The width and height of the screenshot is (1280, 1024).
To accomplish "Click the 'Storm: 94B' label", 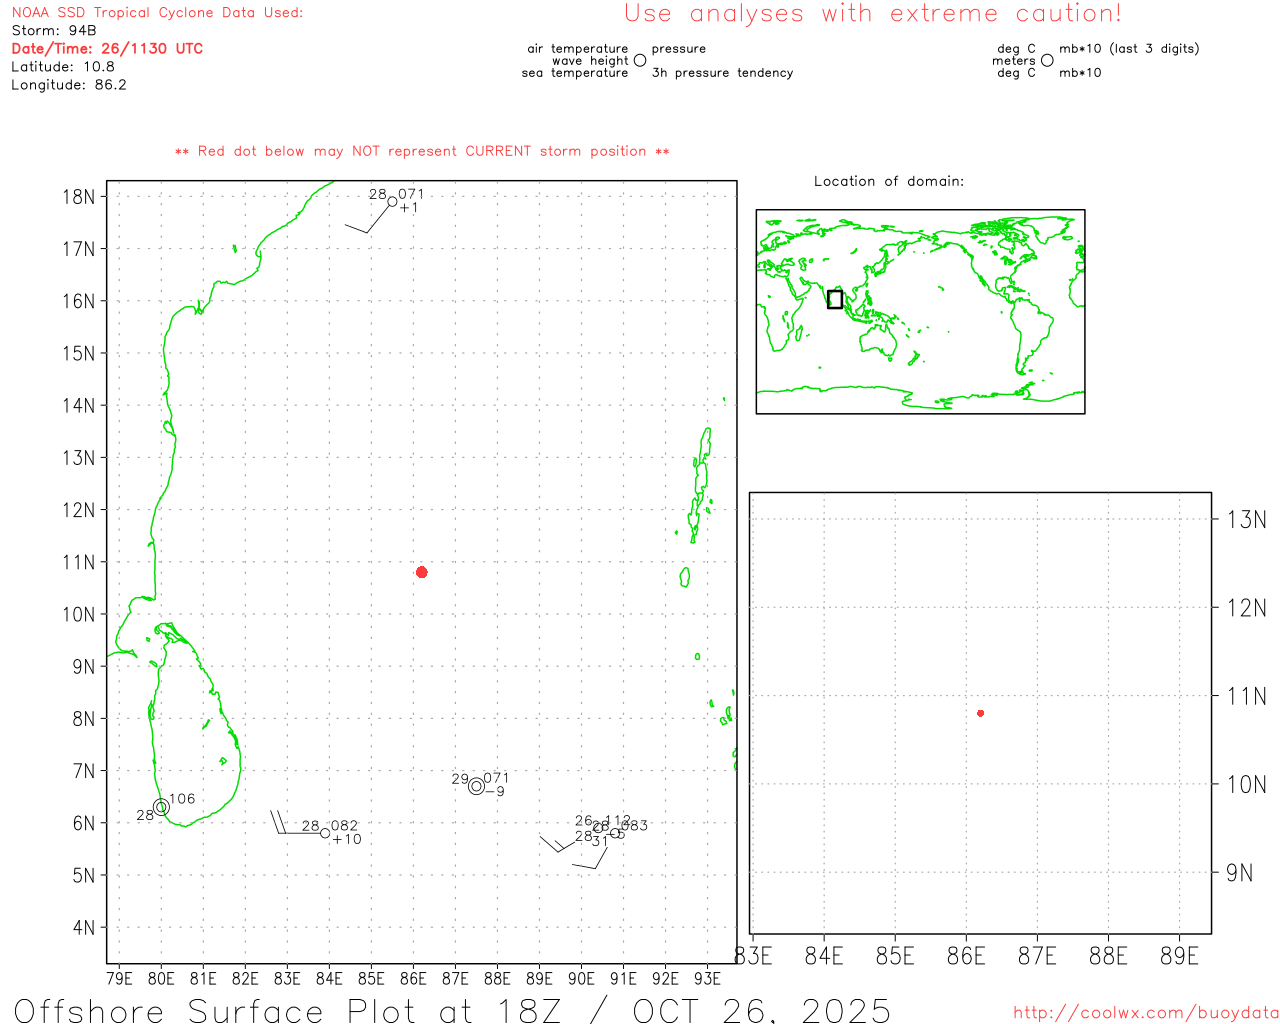I will pyautogui.click(x=54, y=31).
